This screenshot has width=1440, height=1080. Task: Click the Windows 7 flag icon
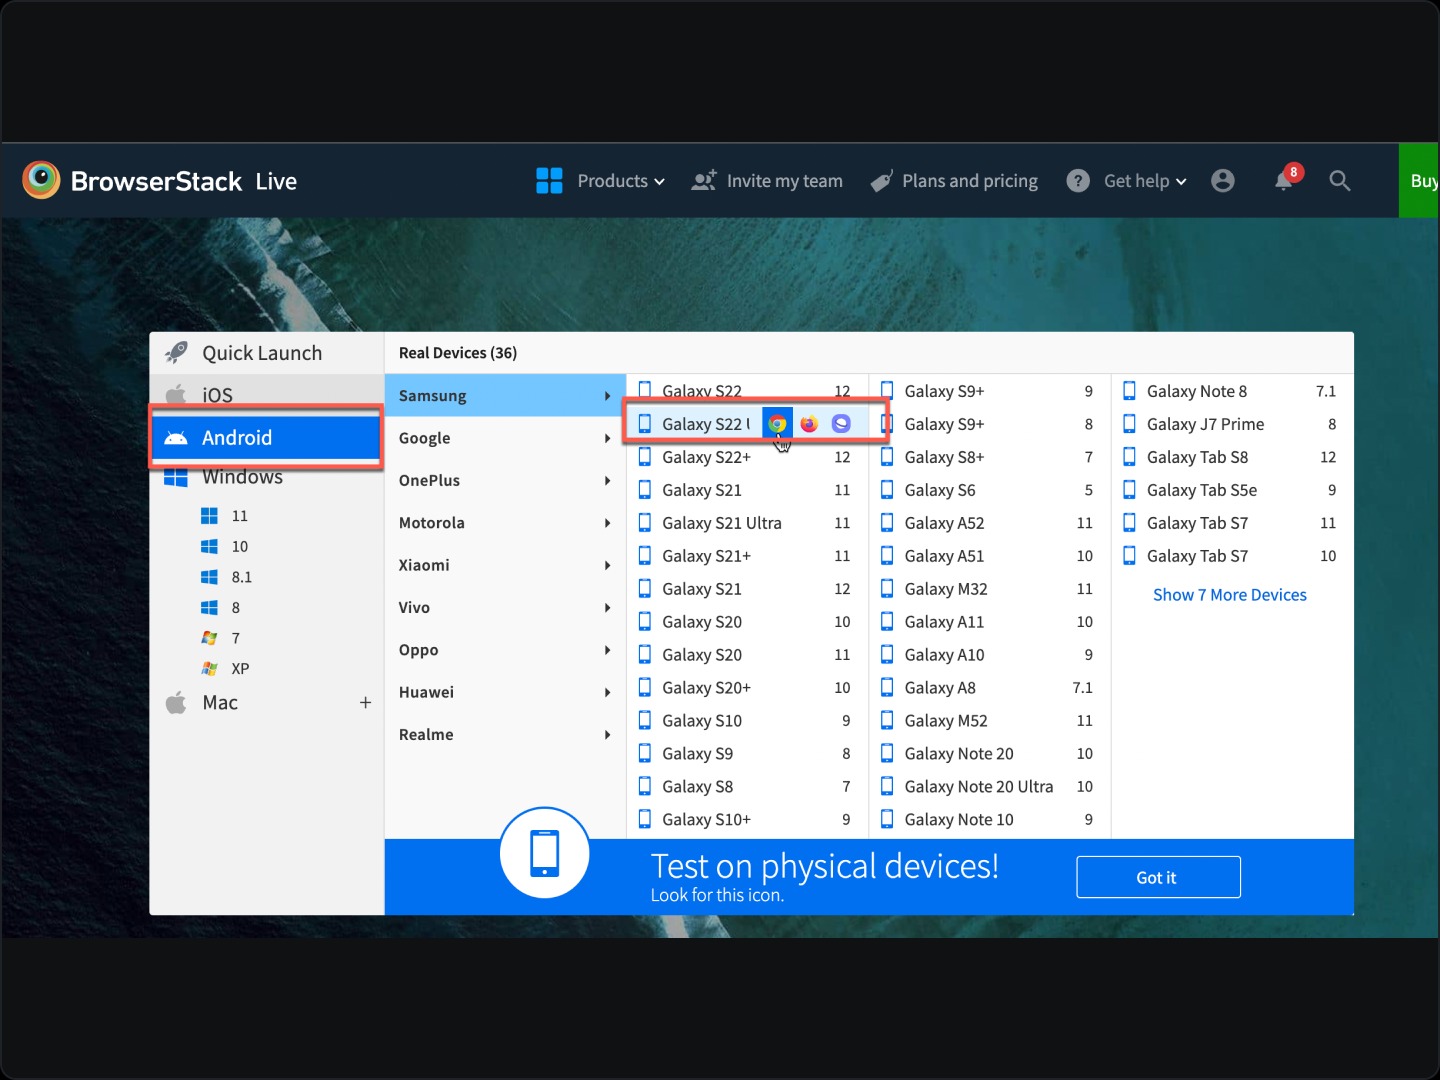pyautogui.click(x=209, y=638)
